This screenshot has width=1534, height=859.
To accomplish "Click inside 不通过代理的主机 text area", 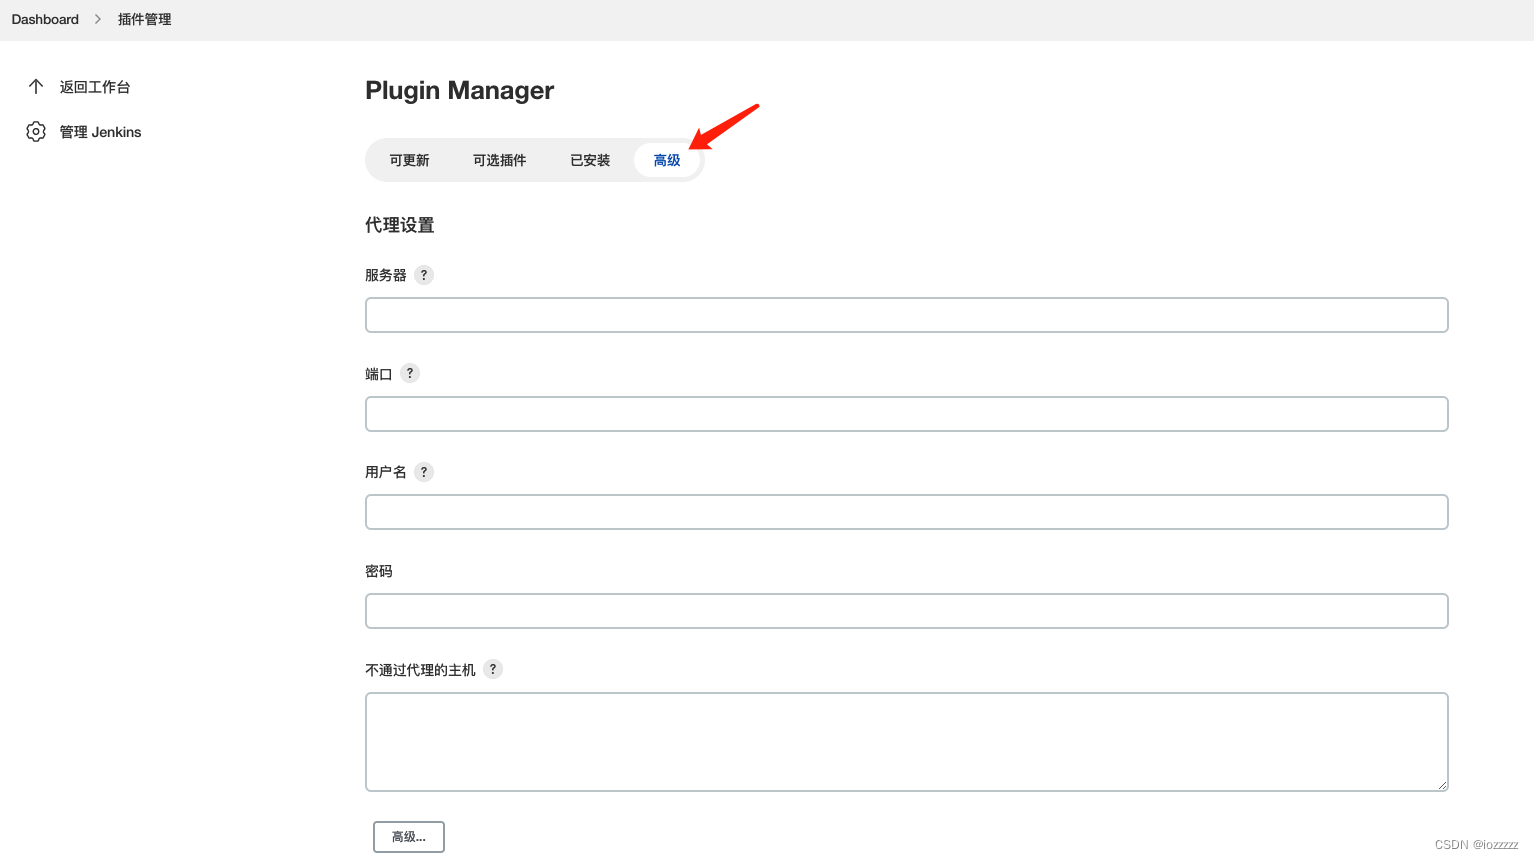I will coord(907,742).
